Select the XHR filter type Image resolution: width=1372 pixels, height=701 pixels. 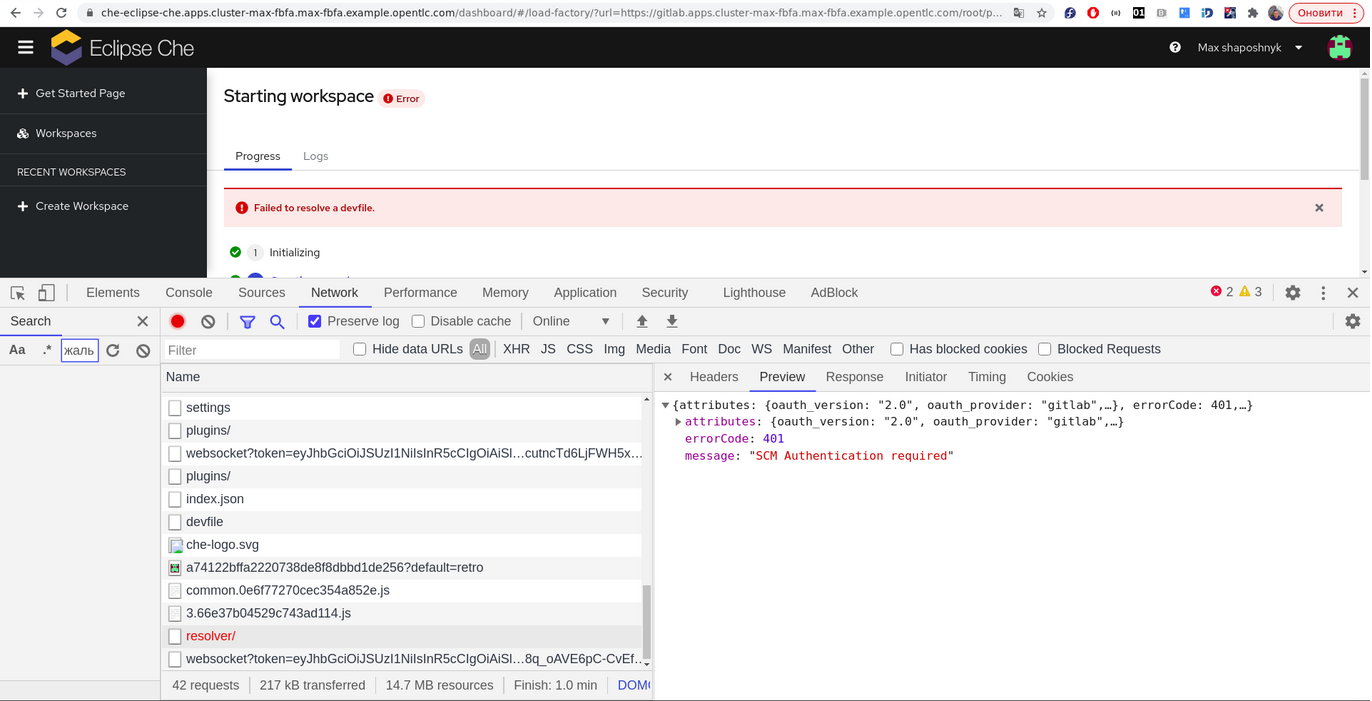[516, 349]
